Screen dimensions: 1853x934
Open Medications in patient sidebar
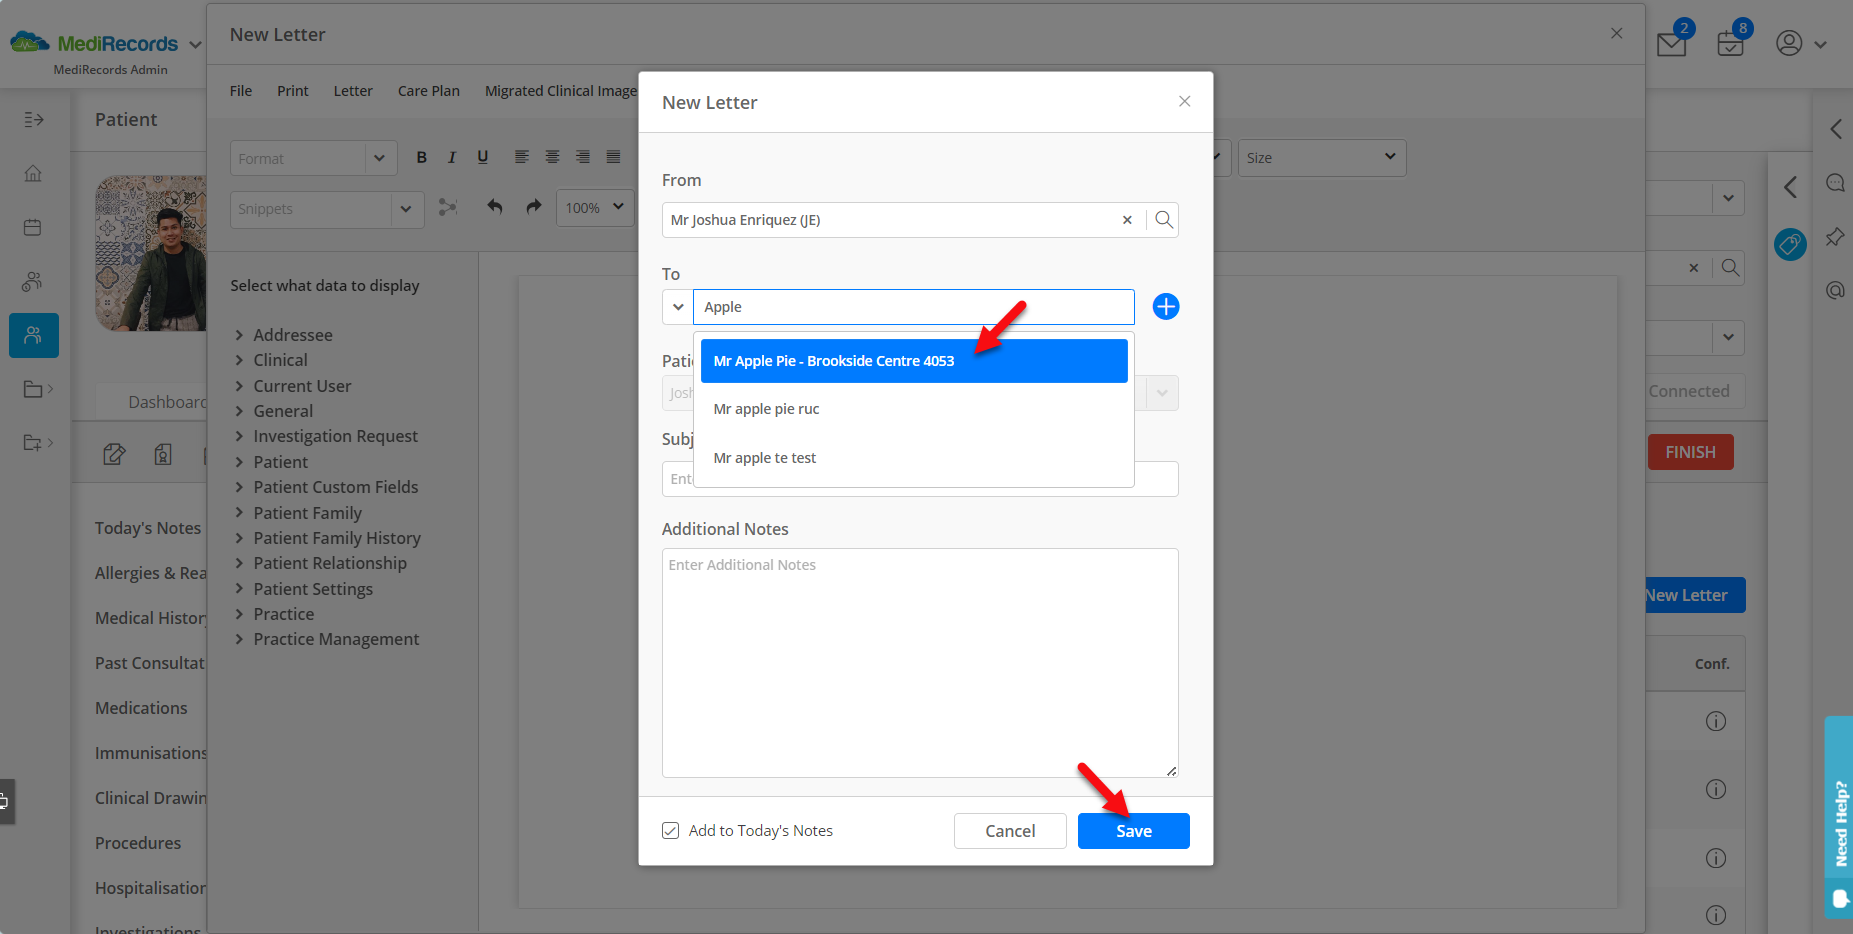coord(141,708)
